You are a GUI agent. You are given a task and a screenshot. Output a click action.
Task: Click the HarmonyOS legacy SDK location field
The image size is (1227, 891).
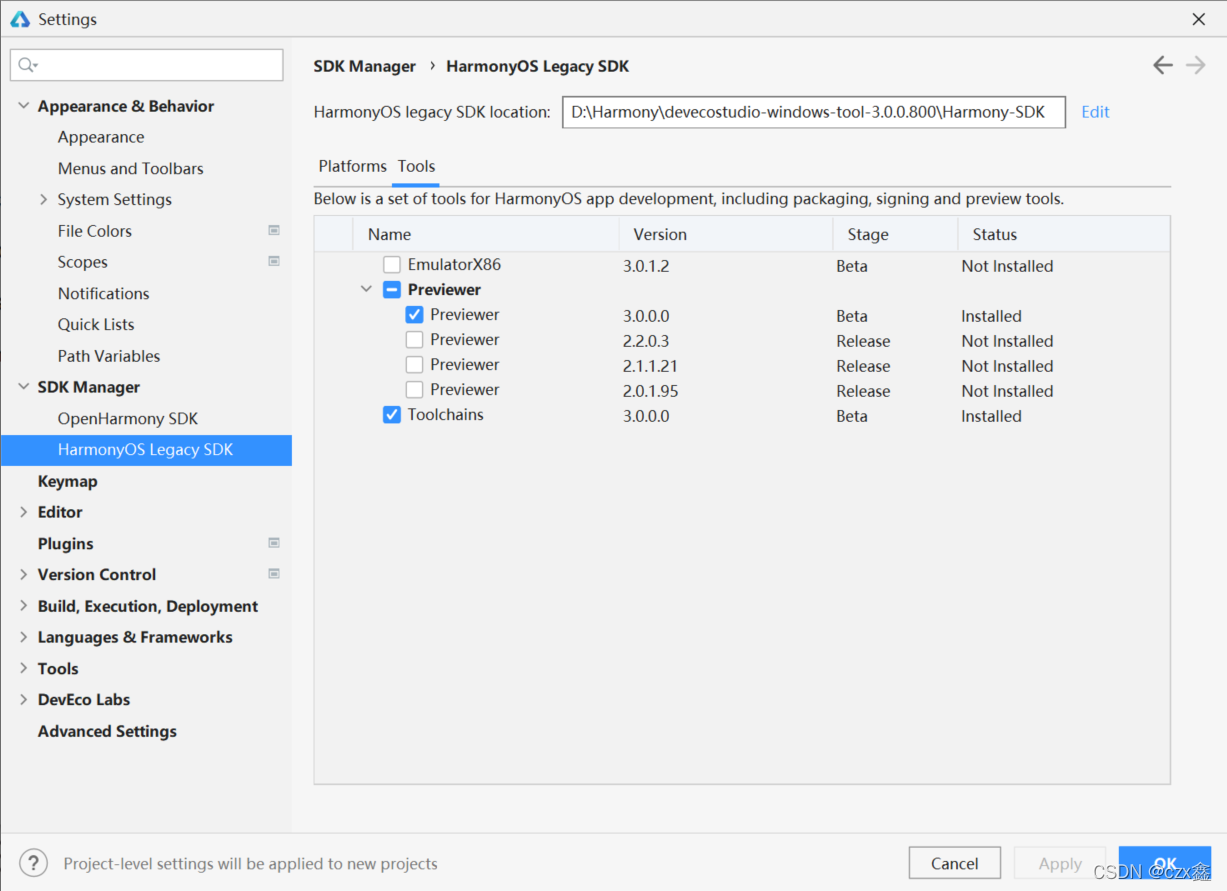click(x=814, y=112)
